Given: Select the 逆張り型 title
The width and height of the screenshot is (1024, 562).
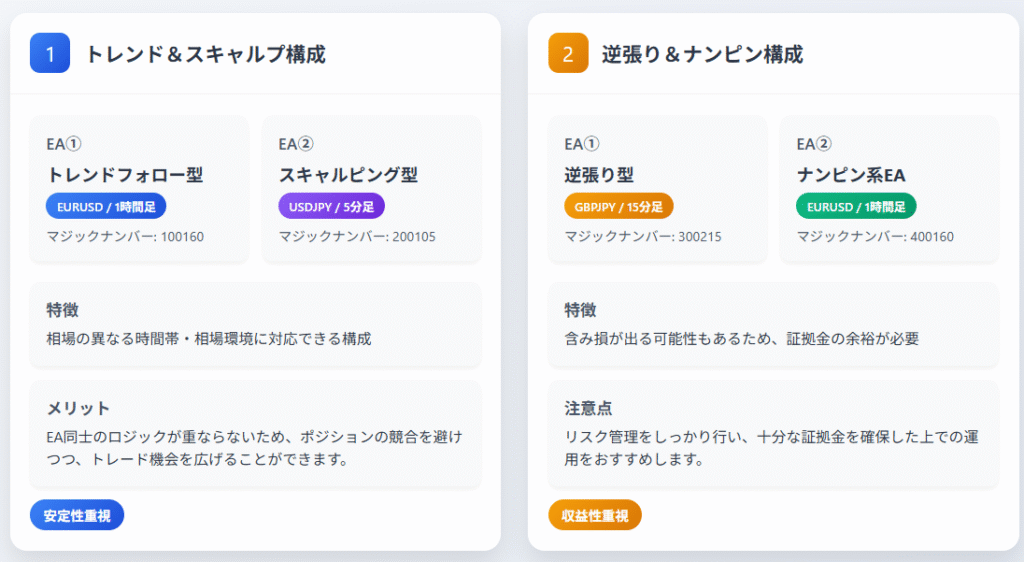Looking at the screenshot, I should (x=599, y=175).
